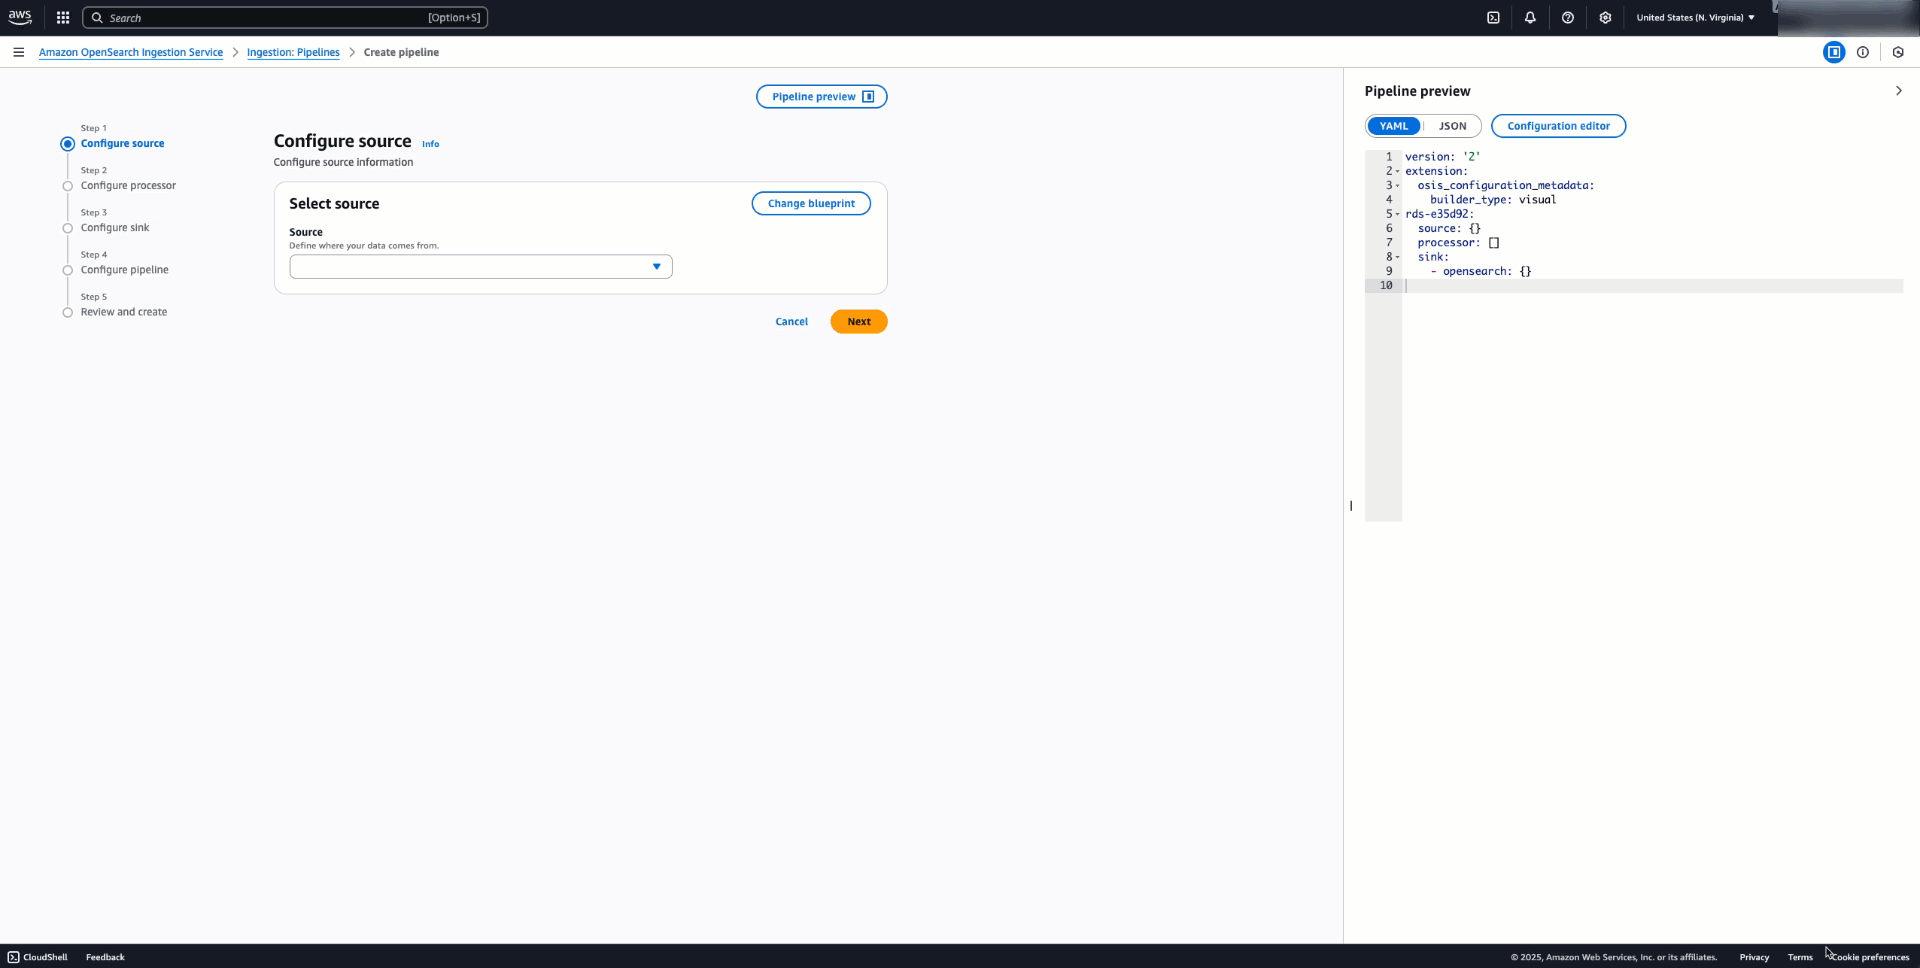
Task: Switch preview format to YAML
Action: (x=1394, y=126)
